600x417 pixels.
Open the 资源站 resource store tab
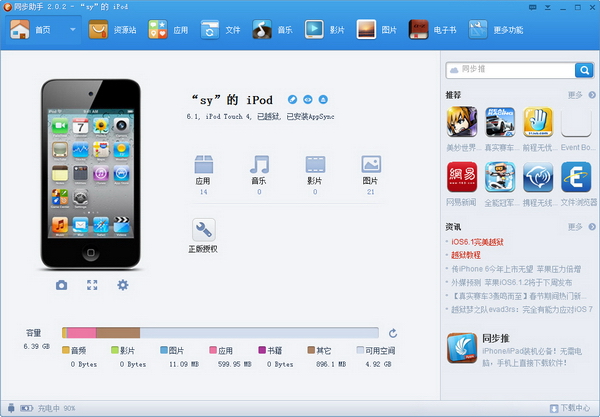112,30
